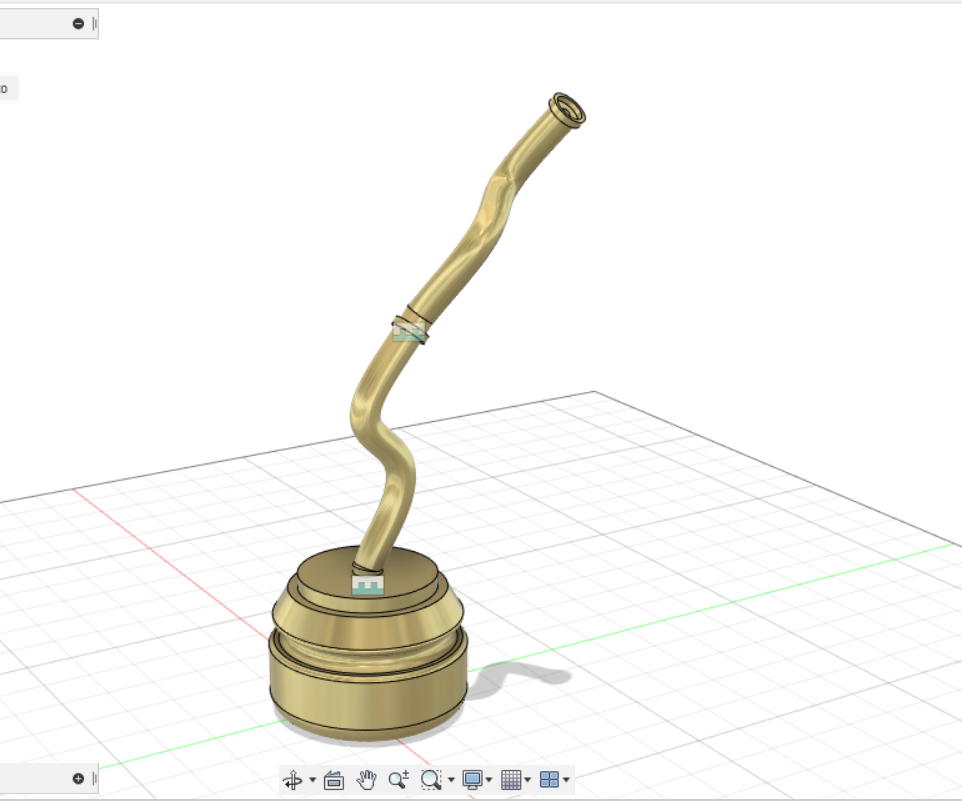The height and width of the screenshot is (801, 962).
Task: Choose the Zoom magnifier tool
Action: coord(399,780)
